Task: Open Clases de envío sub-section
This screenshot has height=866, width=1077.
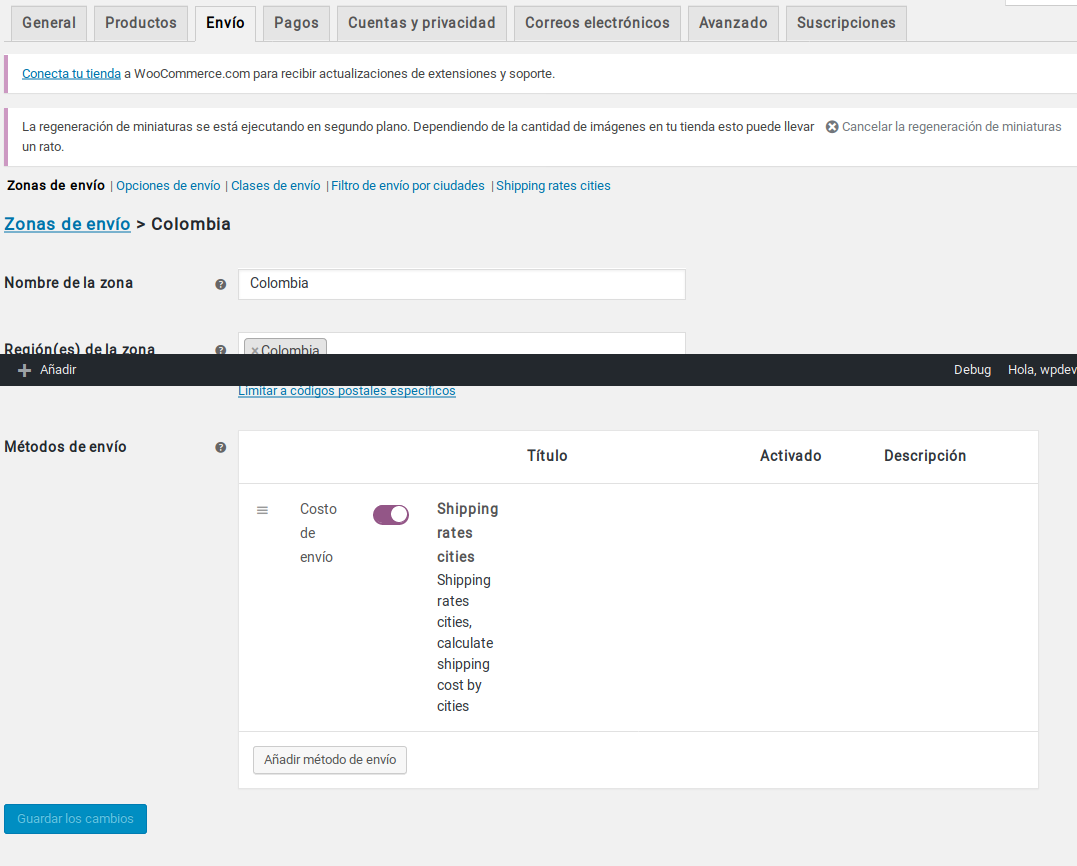Action: pos(275,186)
